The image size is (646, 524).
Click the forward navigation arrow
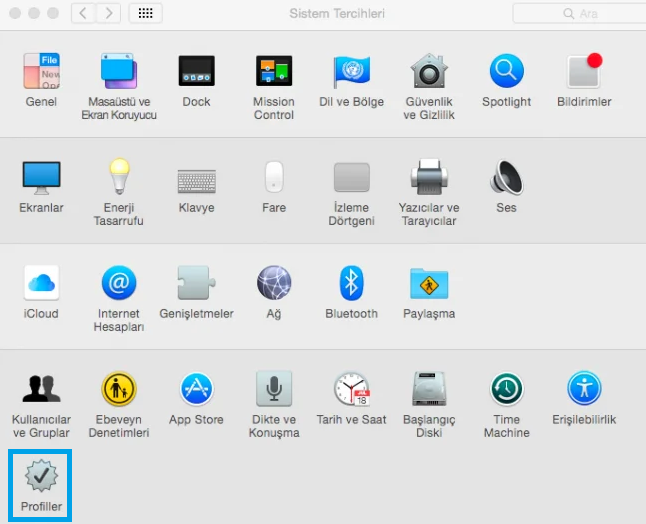tap(108, 13)
